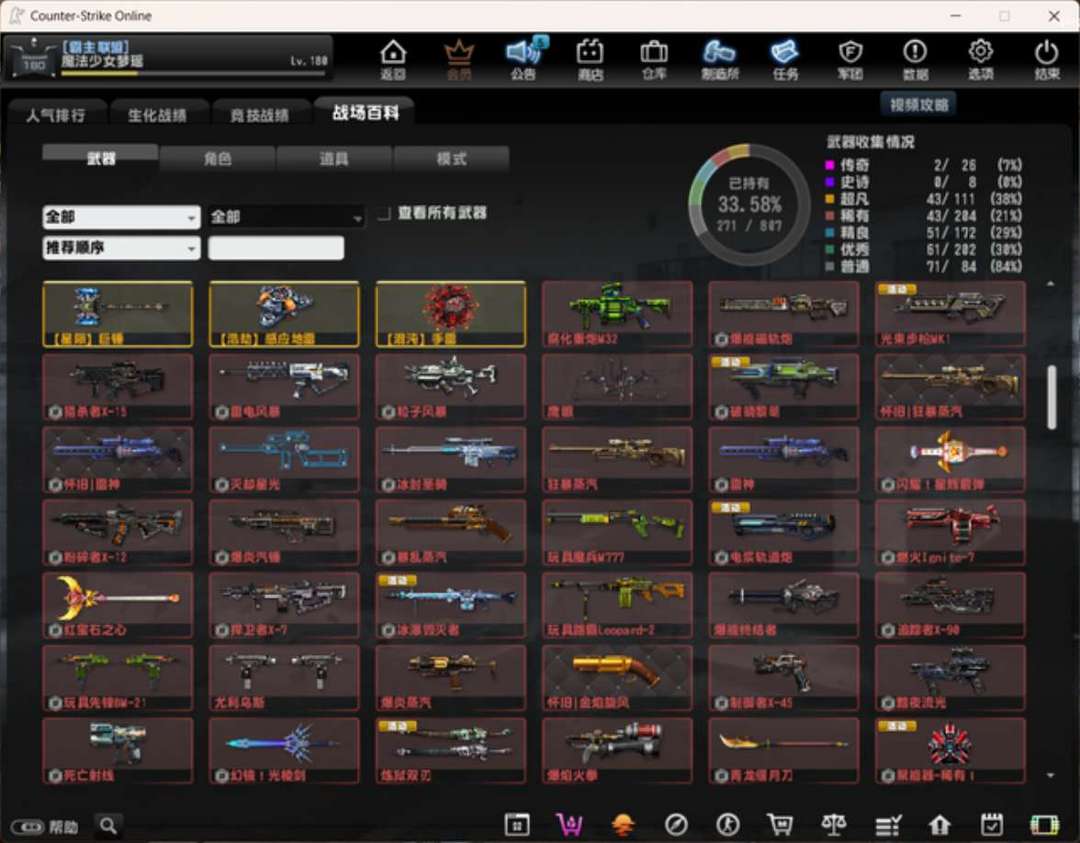Toggle the 帮助 help switch
Screen dimensions: 1080x843
pos(28,826)
